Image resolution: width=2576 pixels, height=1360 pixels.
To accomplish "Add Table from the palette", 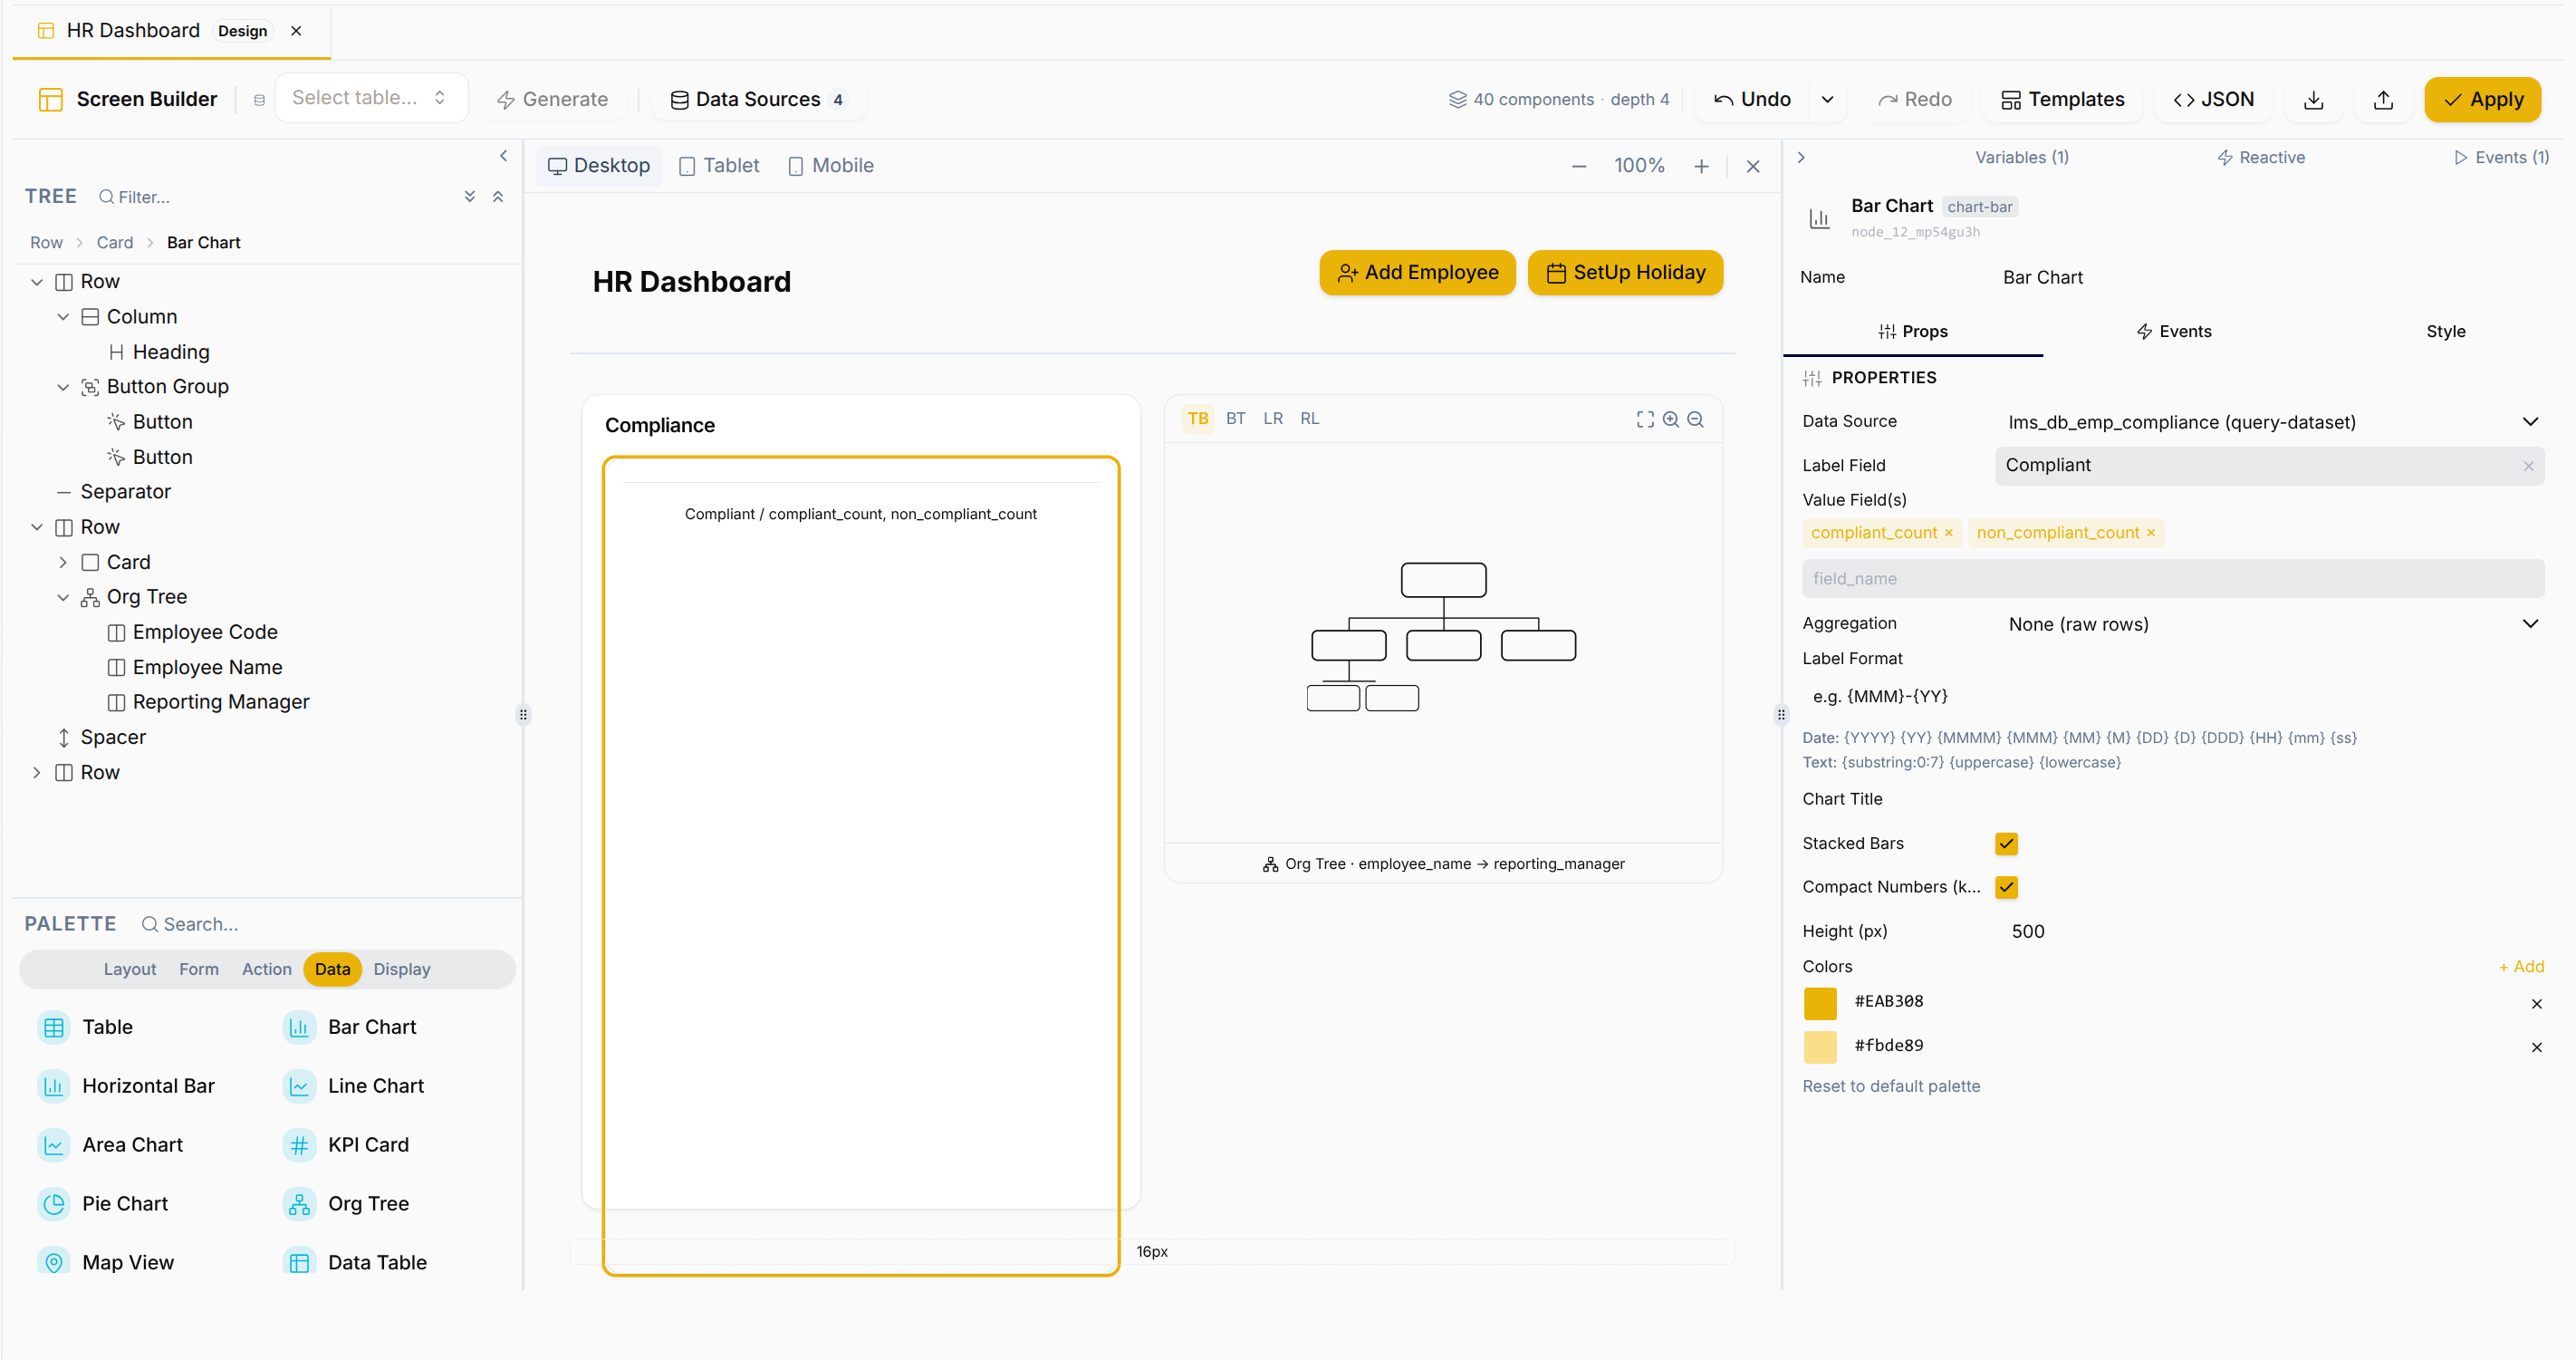I will coord(85,1027).
